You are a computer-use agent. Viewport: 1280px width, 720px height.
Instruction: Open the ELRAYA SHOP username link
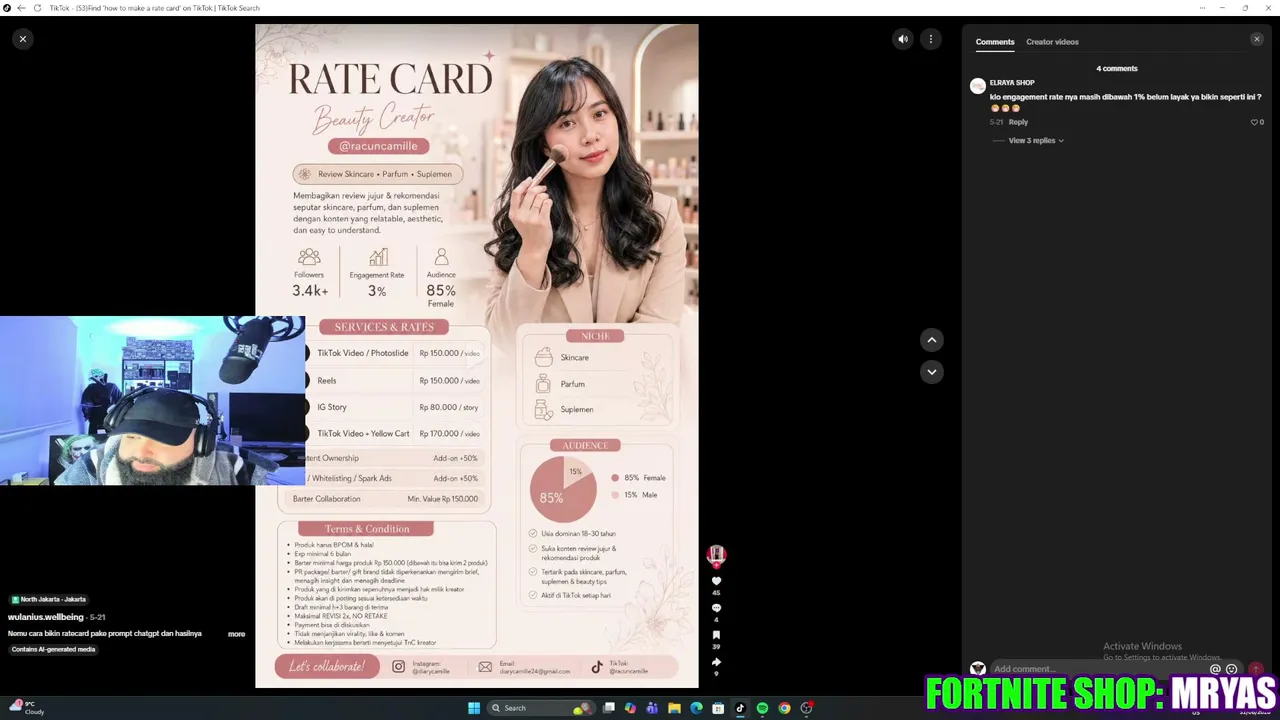1012,83
